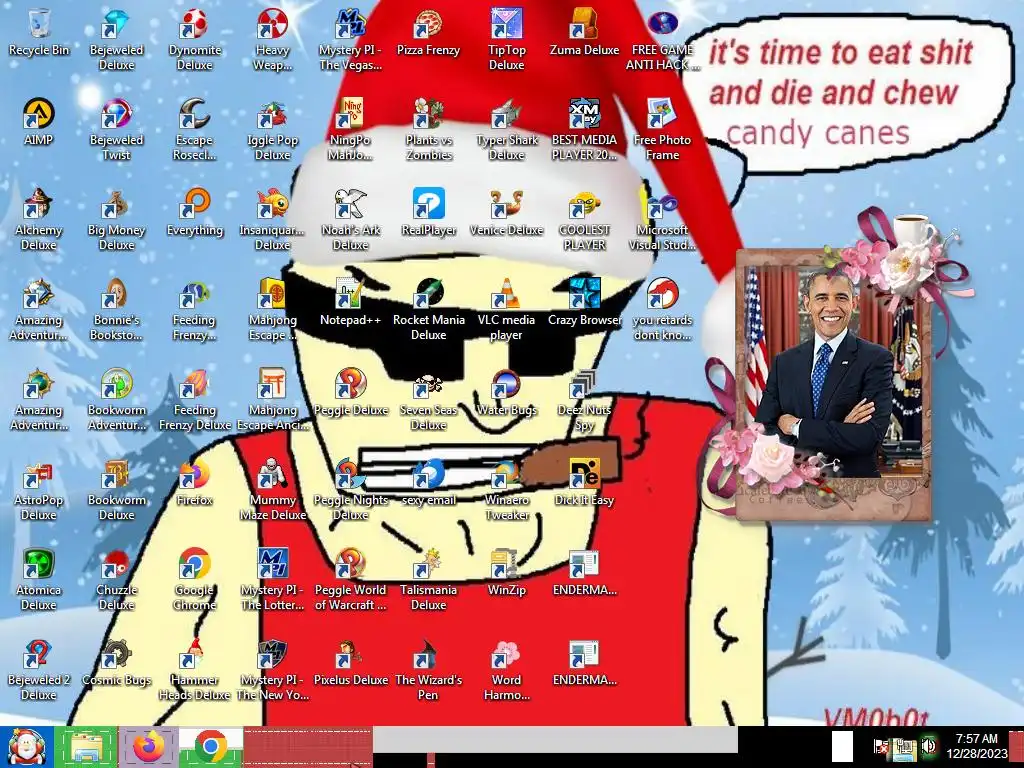Select the Mahjong Escape Ancient shortcut
The width and height of the screenshot is (1024, 768).
272,400
